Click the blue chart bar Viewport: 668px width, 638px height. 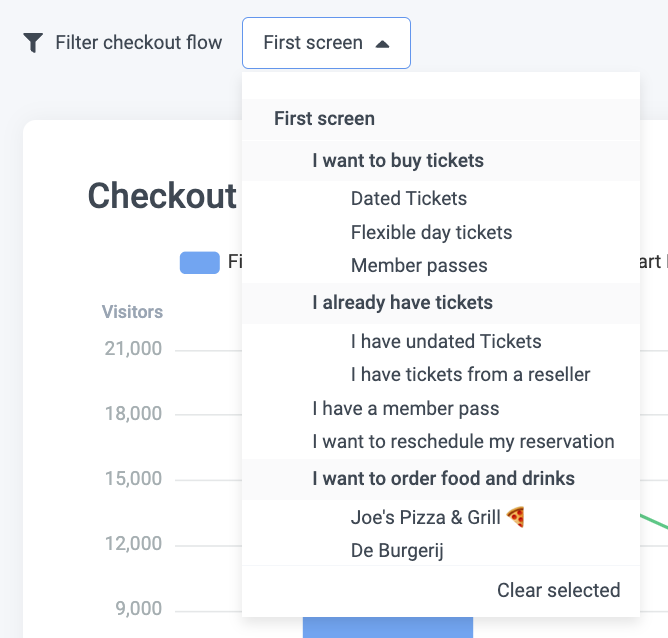coord(387,627)
